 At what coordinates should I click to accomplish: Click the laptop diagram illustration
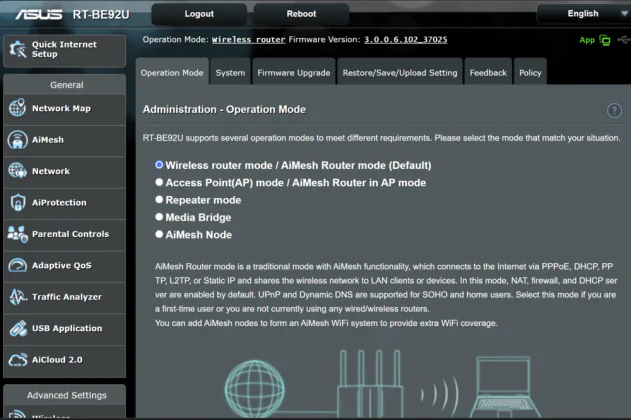tap(505, 387)
